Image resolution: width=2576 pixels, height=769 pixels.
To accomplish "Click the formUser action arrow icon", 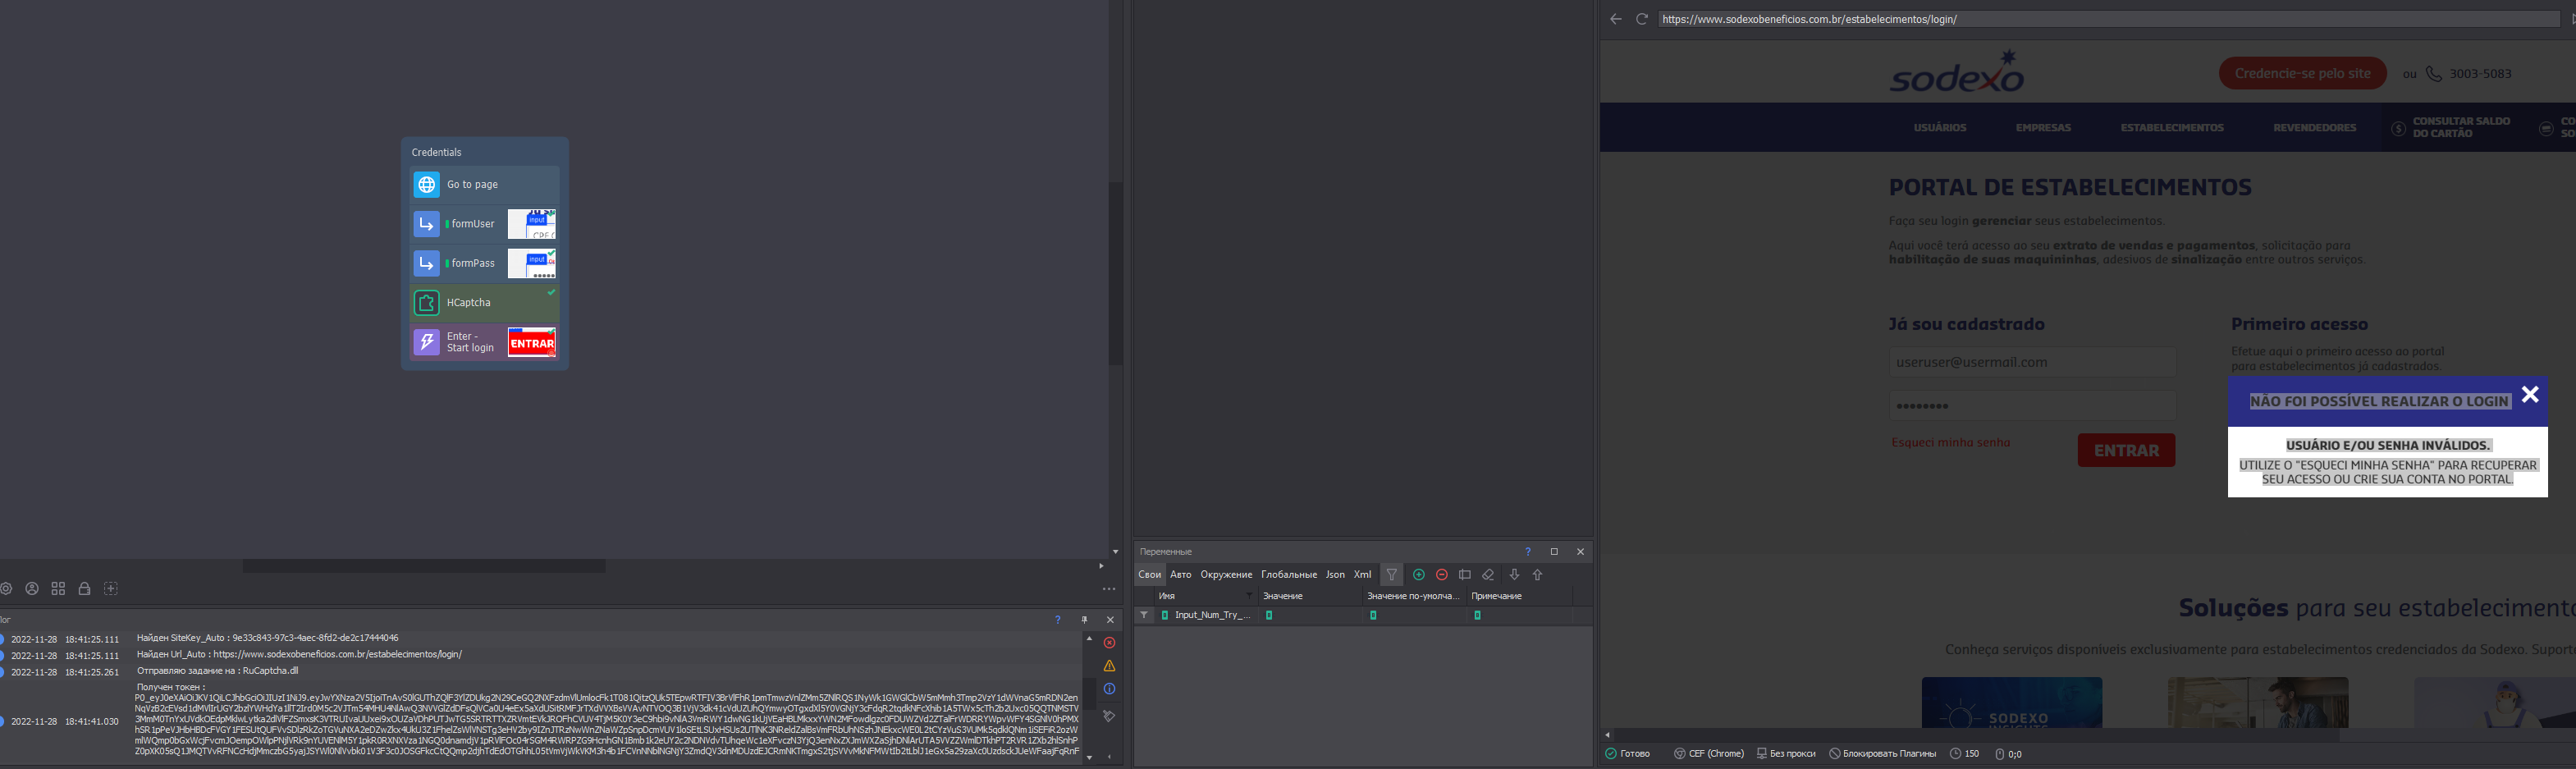I will [427, 224].
